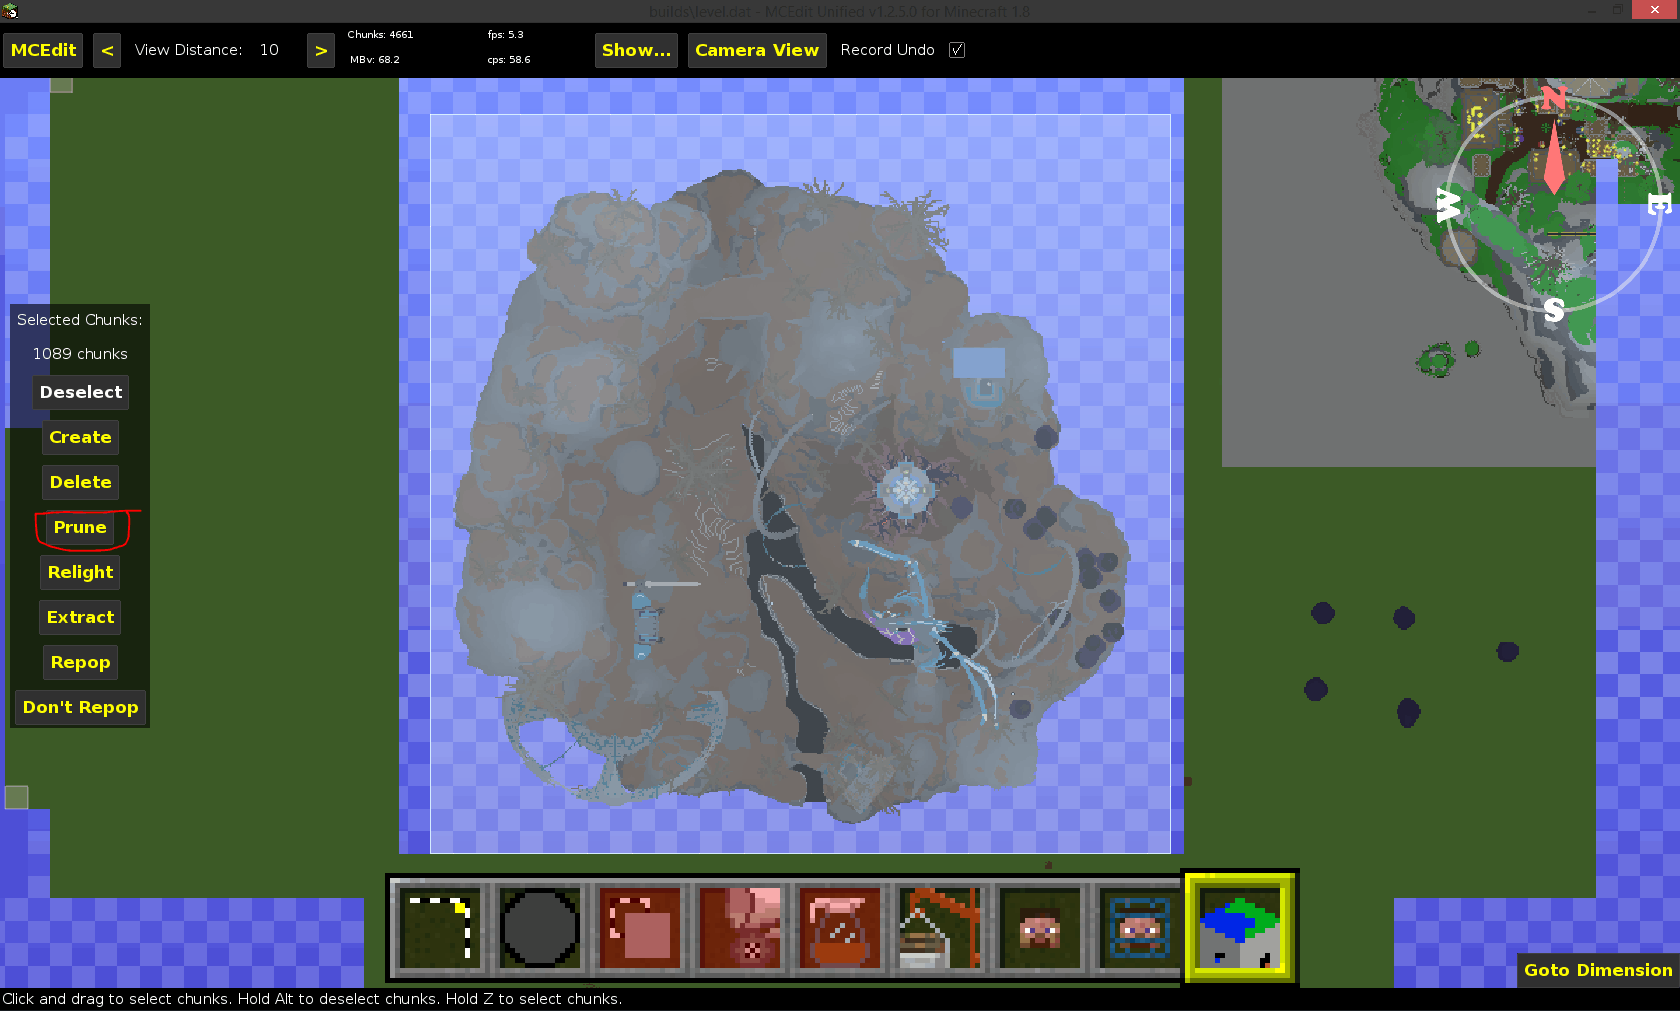Select the Player position head tool
The image size is (1680, 1011).
(1040, 928)
